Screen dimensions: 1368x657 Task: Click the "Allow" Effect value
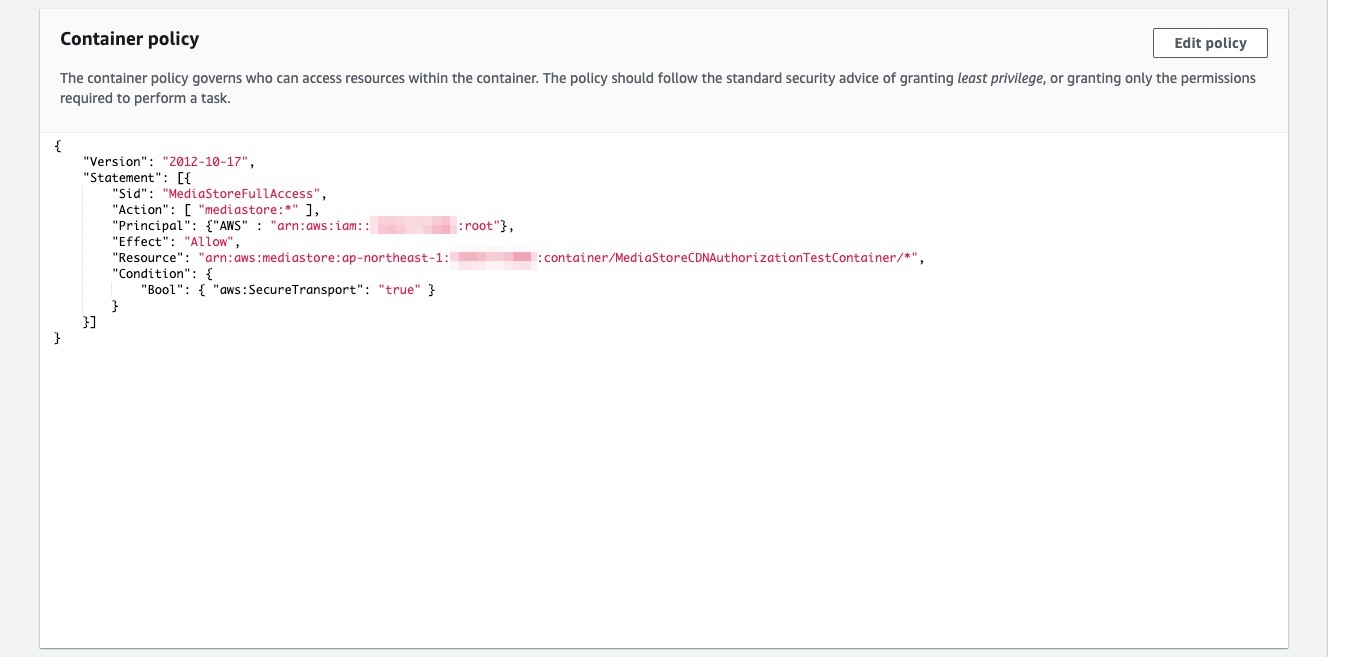tap(207, 241)
